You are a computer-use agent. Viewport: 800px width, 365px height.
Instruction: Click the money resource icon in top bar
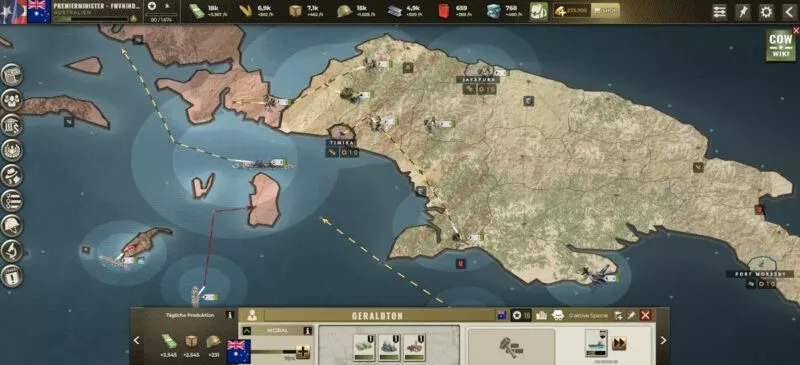[x=197, y=11]
